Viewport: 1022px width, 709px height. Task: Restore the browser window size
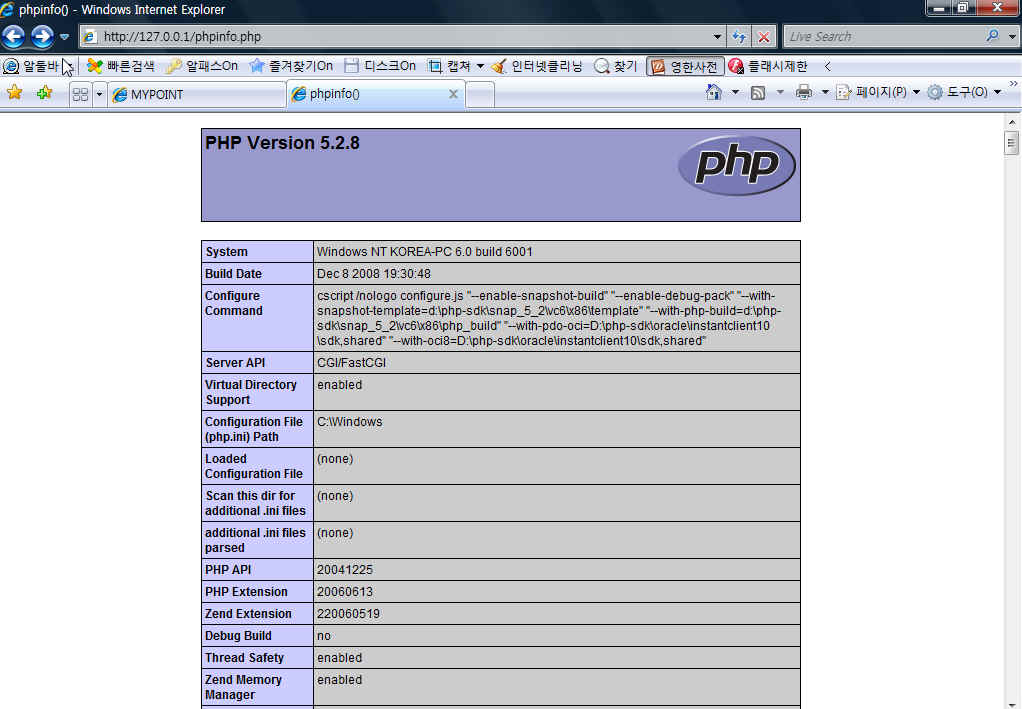point(962,7)
